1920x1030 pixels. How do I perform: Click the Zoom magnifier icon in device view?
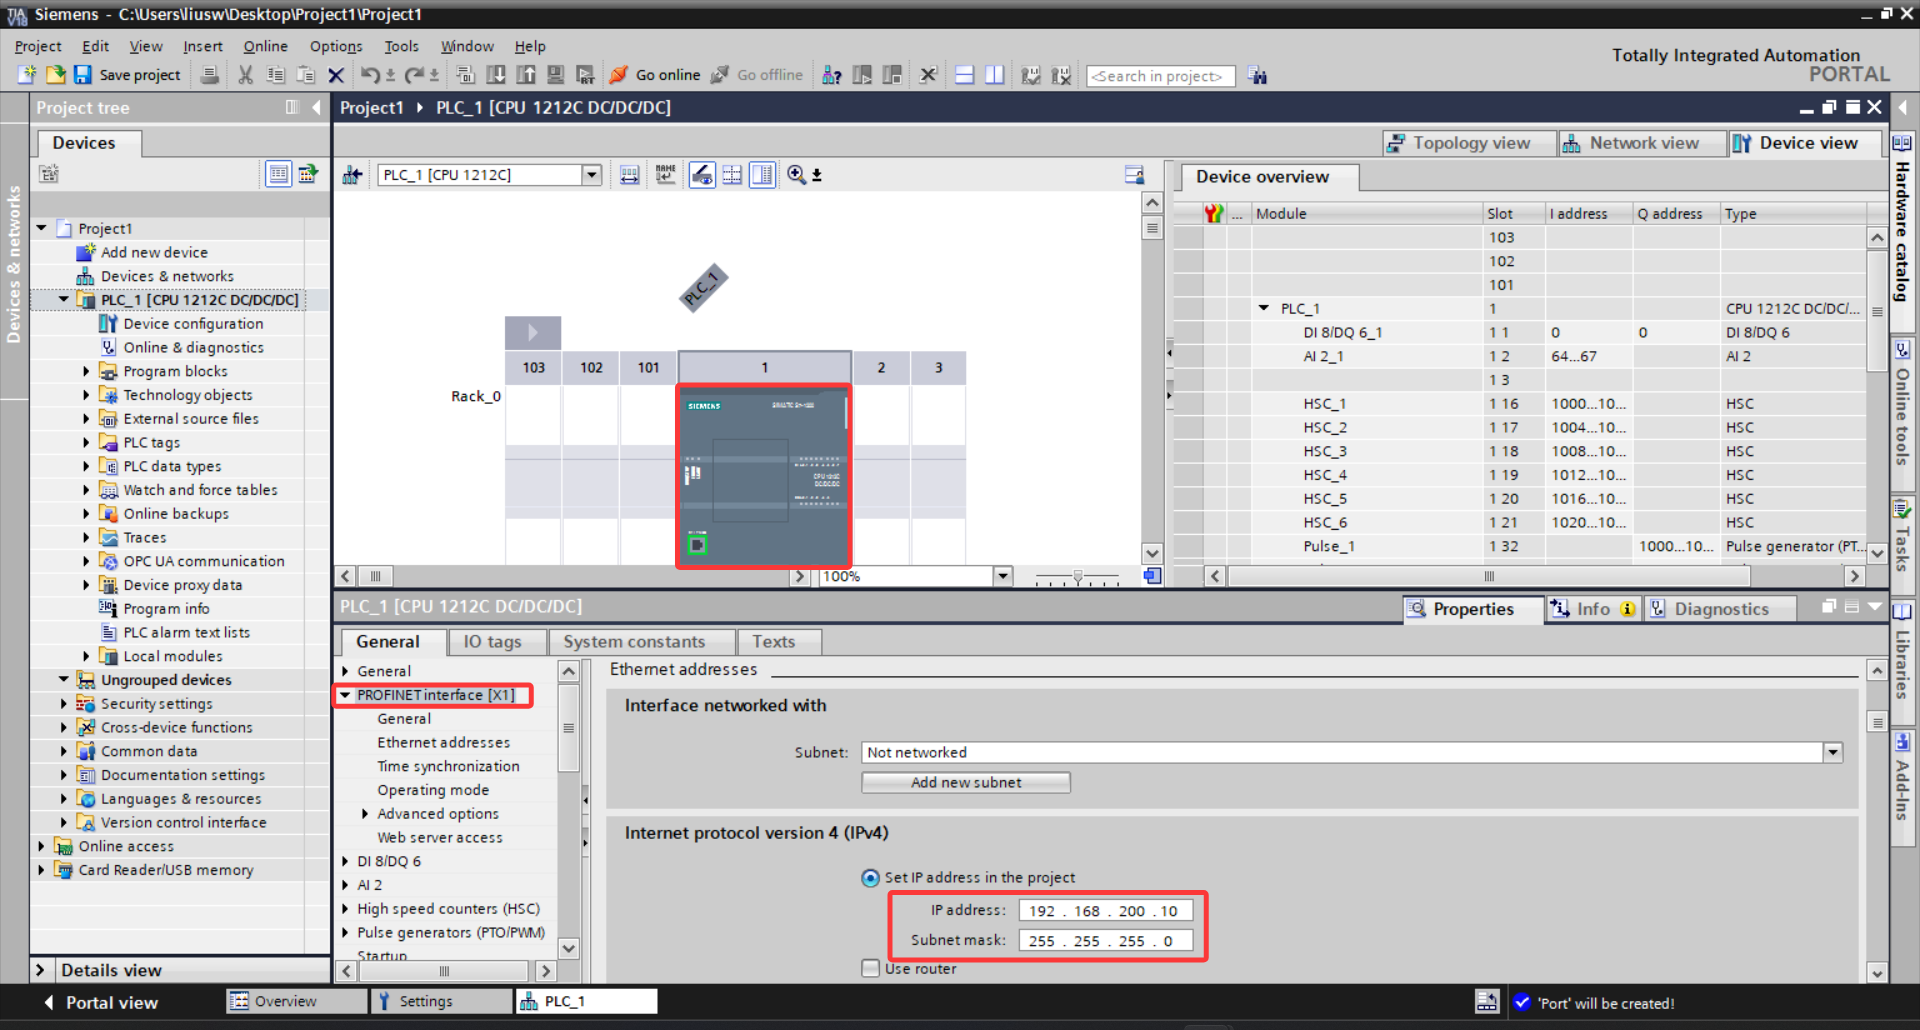(796, 175)
